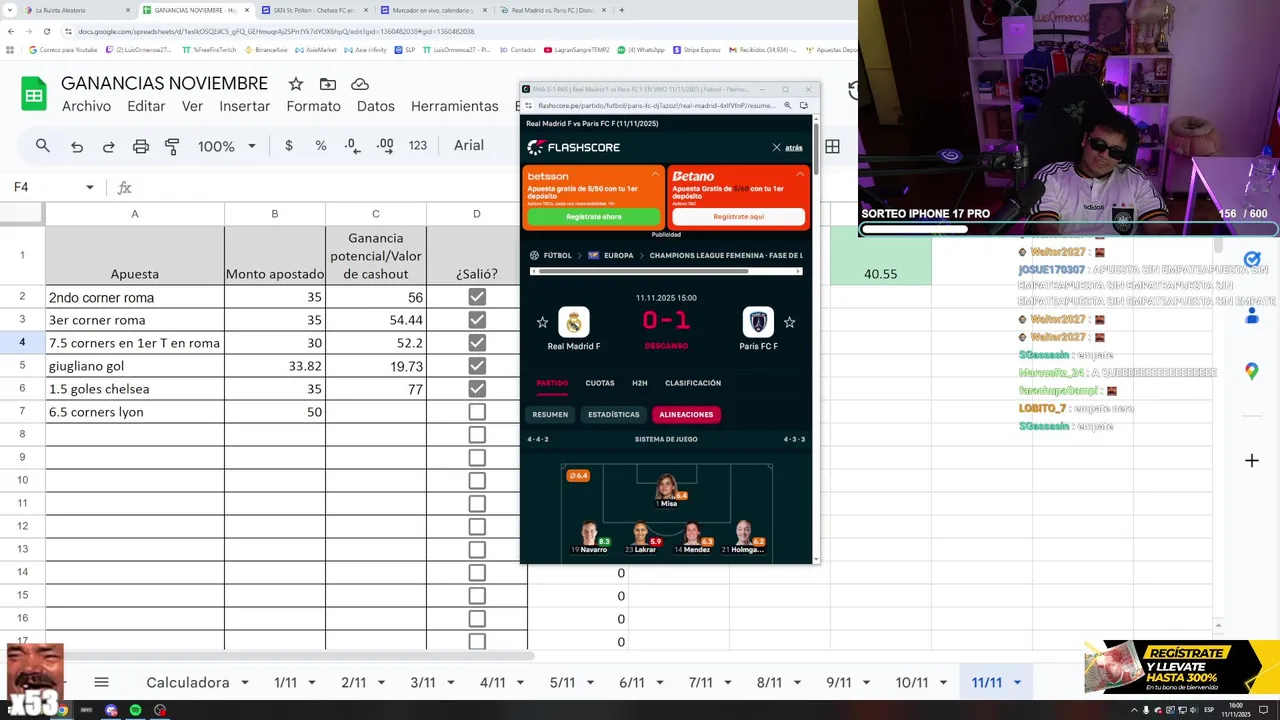Open Contacts in the side panel
Image resolution: width=1280 pixels, height=720 pixels.
click(x=1251, y=315)
